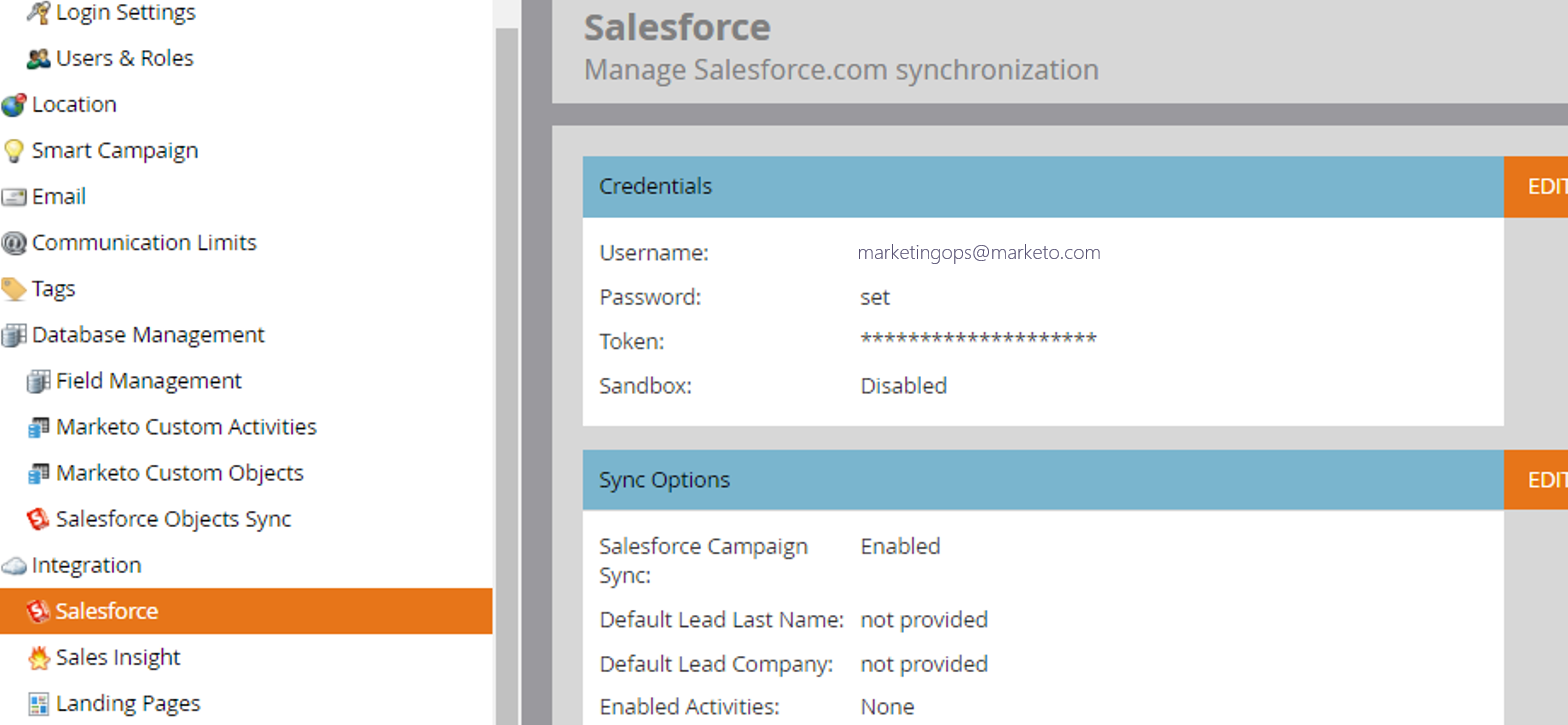Open Marketo Custom Objects
Viewport: 1568px width, 725px height.
coord(179,473)
